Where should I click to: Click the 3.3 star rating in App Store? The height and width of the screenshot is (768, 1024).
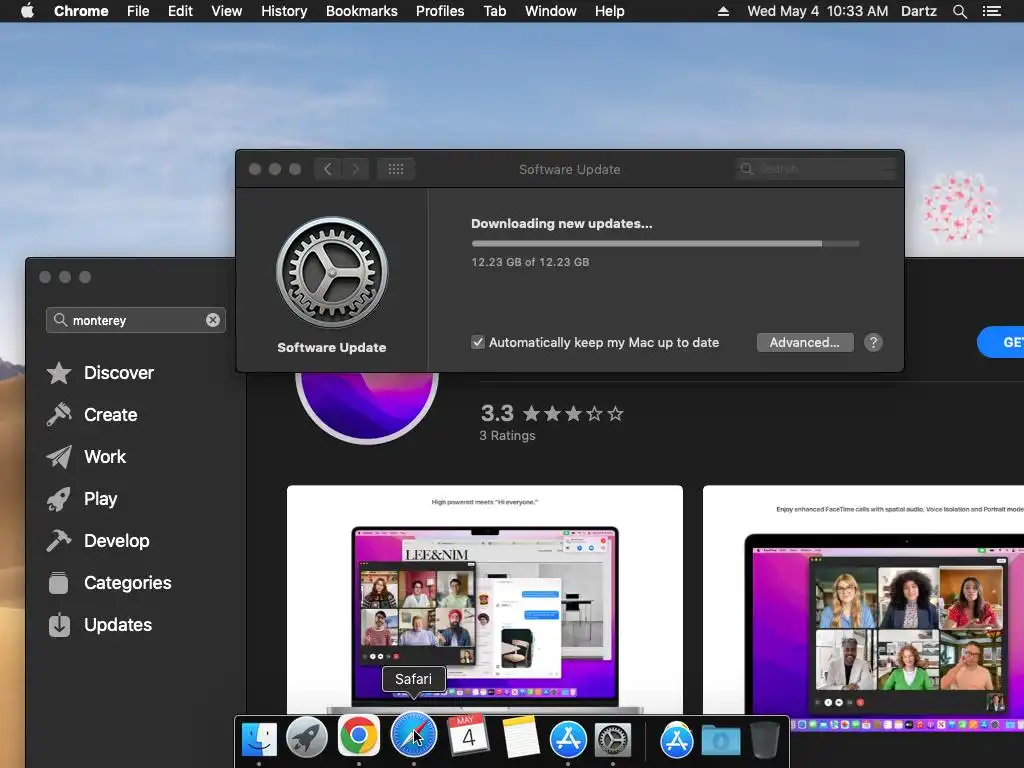coord(552,413)
